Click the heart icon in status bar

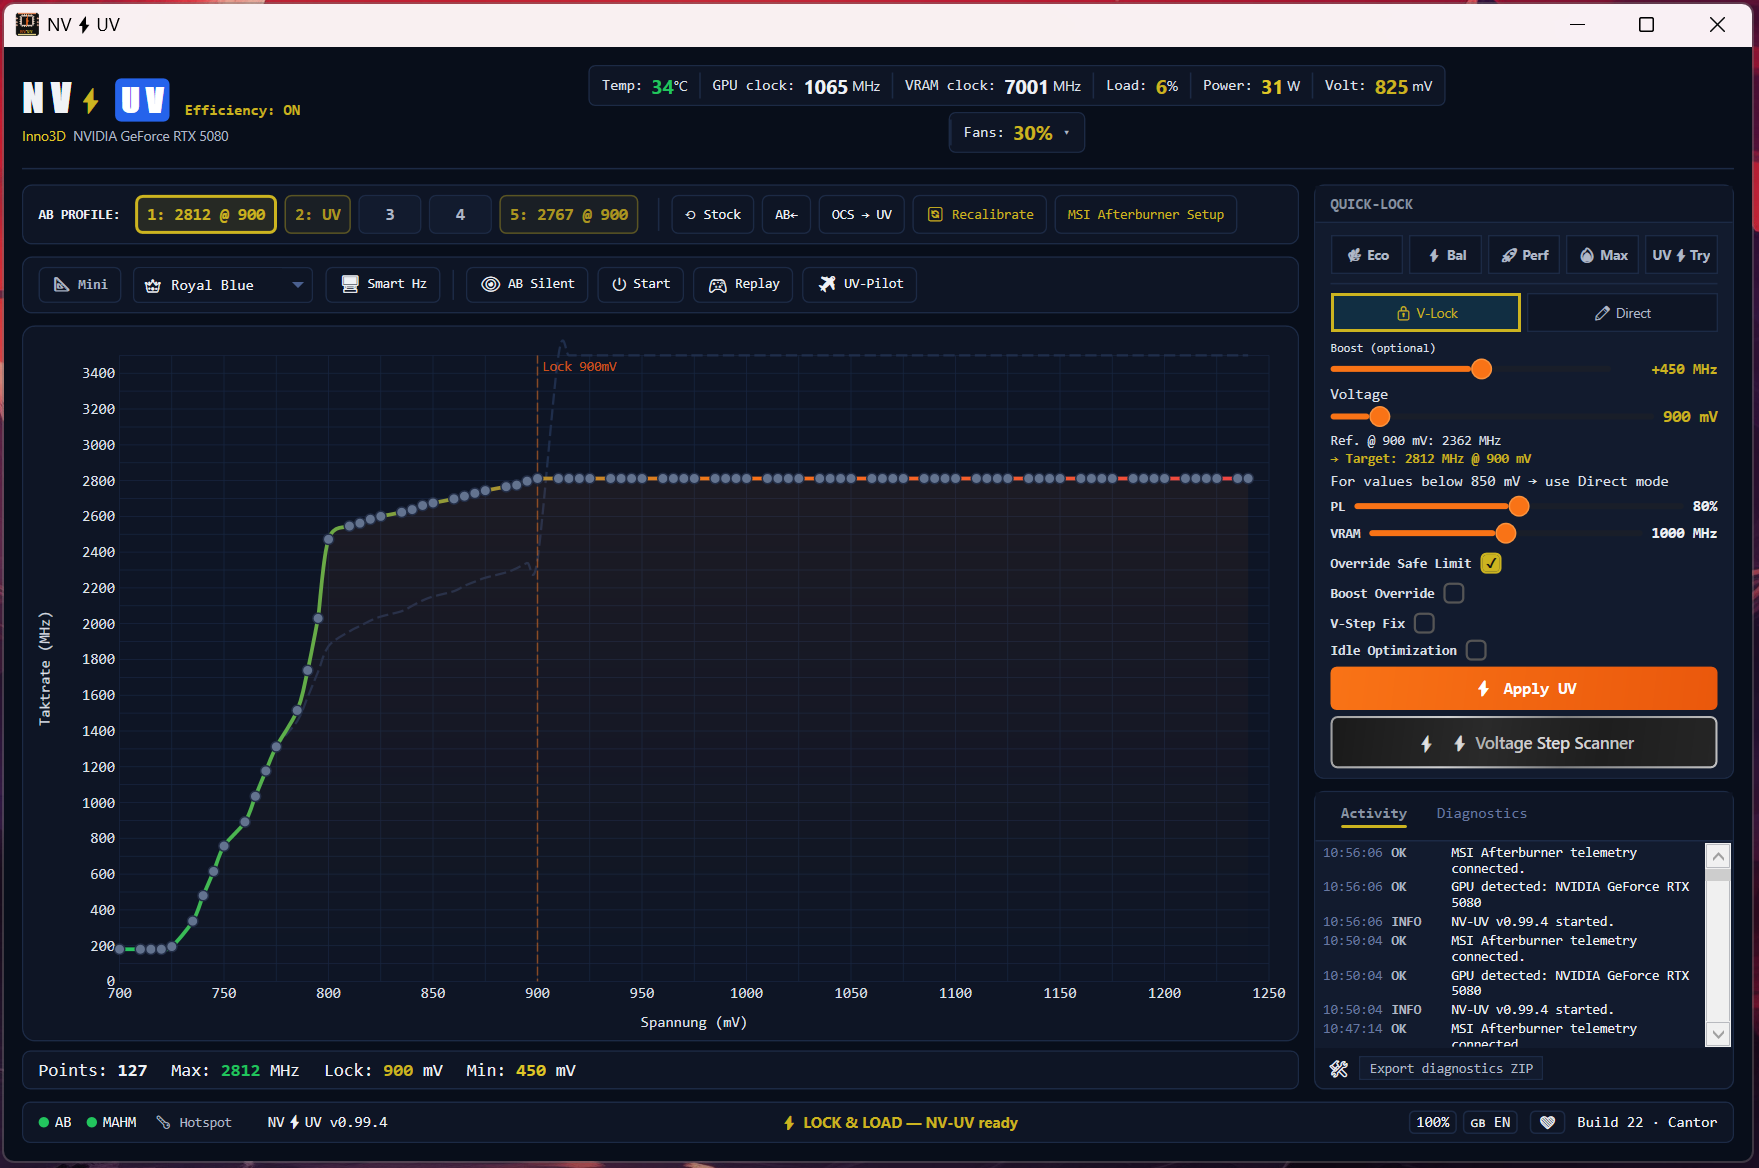[x=1547, y=1123]
